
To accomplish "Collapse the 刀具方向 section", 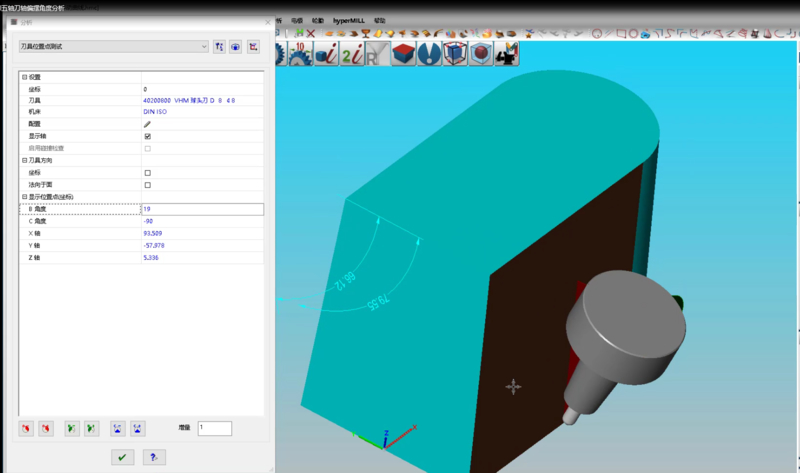I will [x=24, y=160].
